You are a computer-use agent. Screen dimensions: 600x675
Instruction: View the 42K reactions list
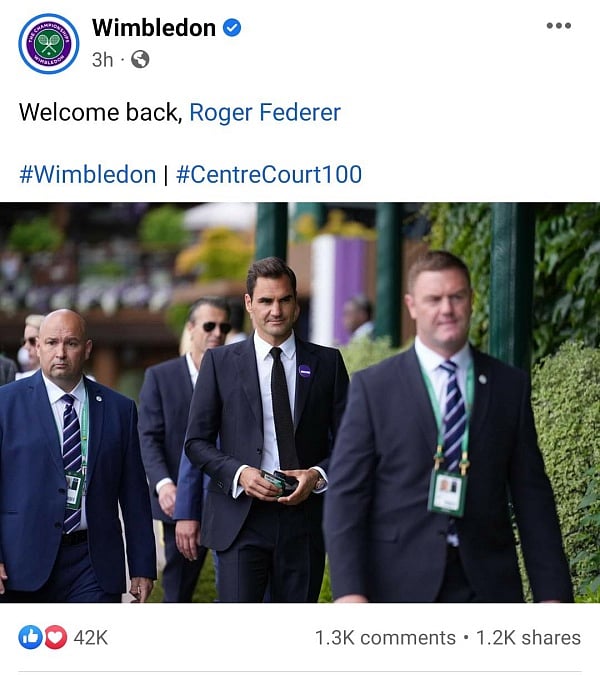[x=90, y=638]
